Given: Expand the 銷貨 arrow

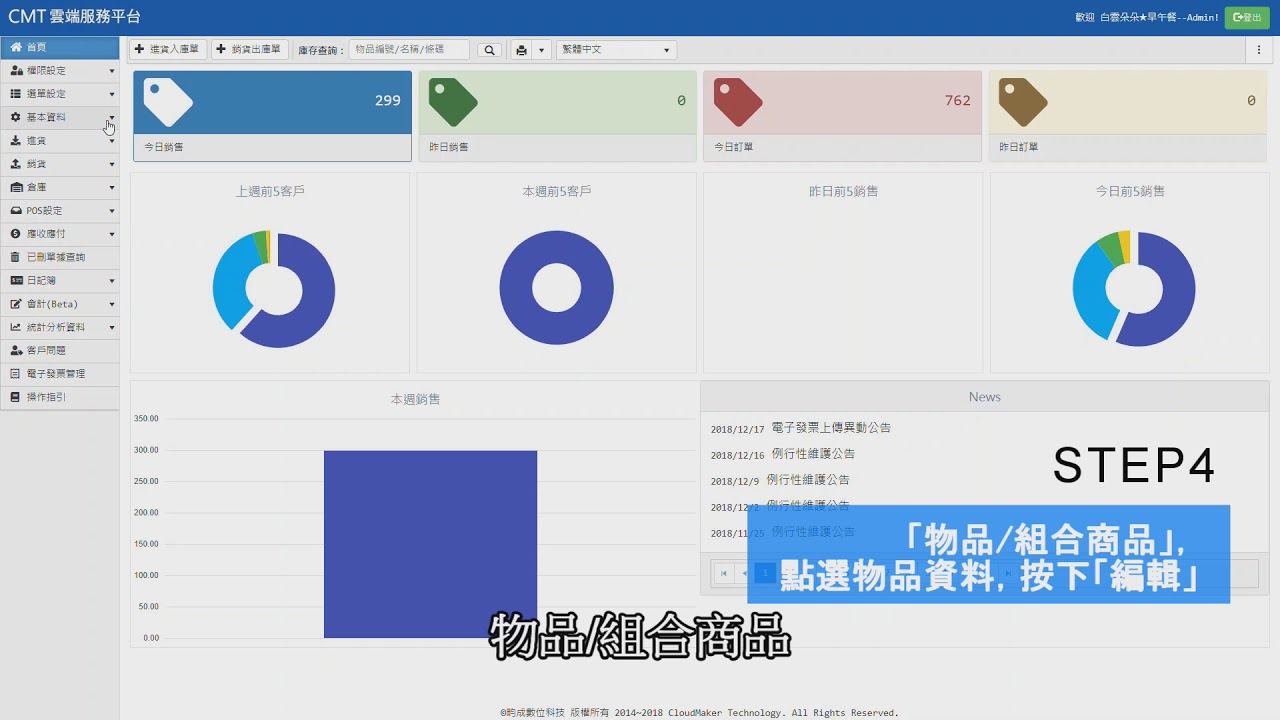Looking at the screenshot, I should tap(112, 164).
